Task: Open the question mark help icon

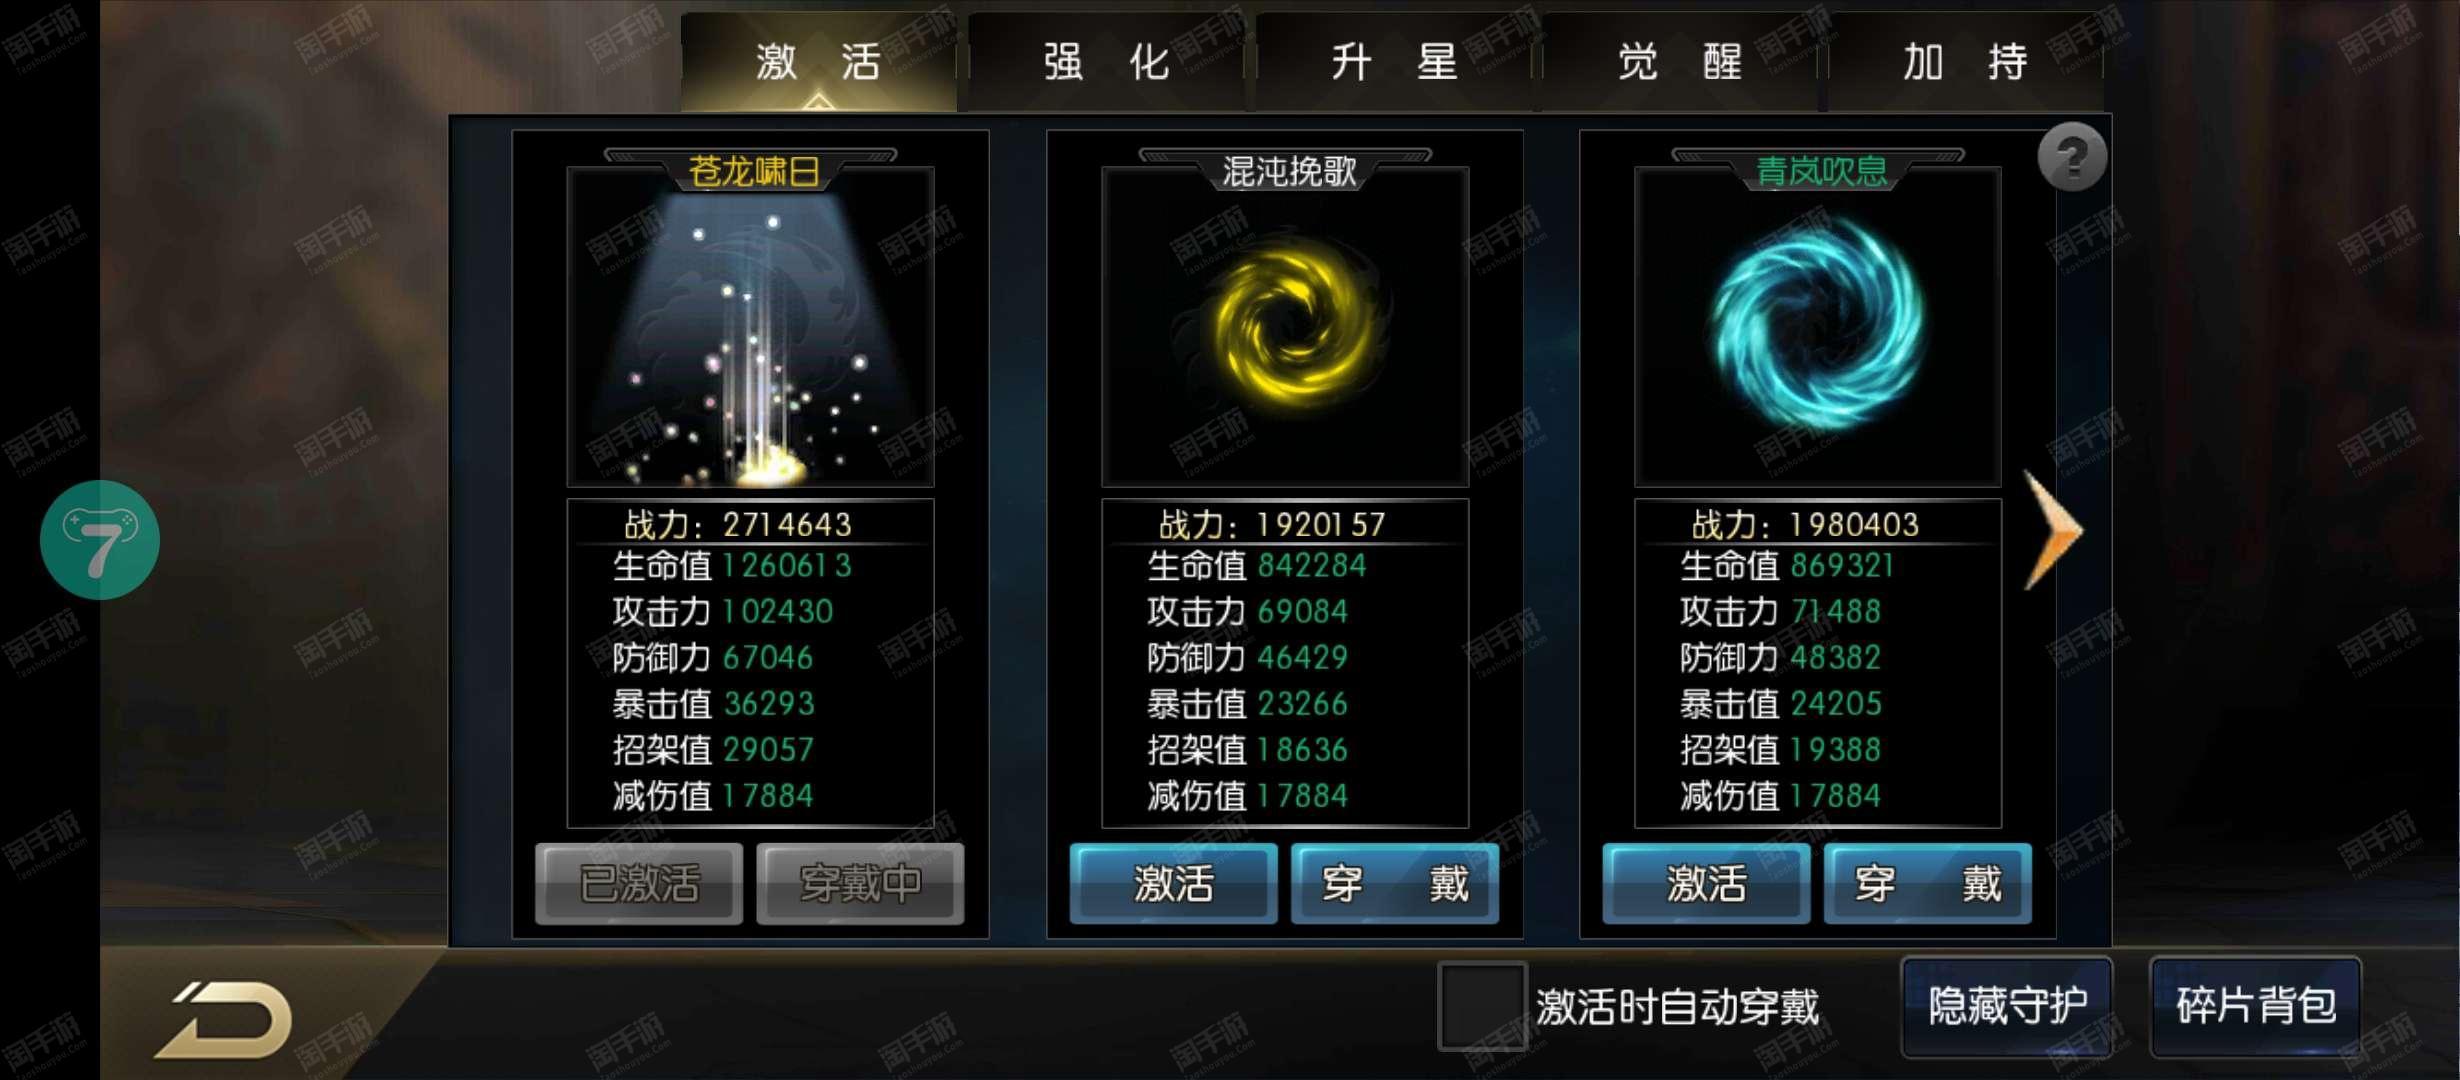Action: click(2072, 157)
